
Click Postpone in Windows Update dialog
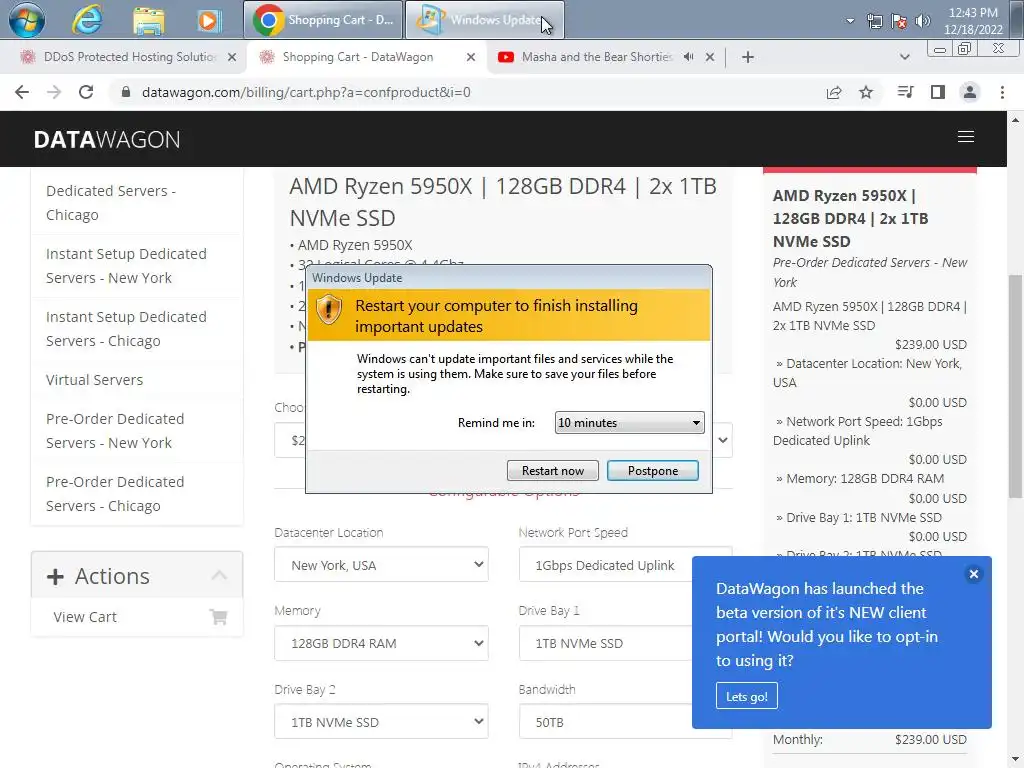652,471
